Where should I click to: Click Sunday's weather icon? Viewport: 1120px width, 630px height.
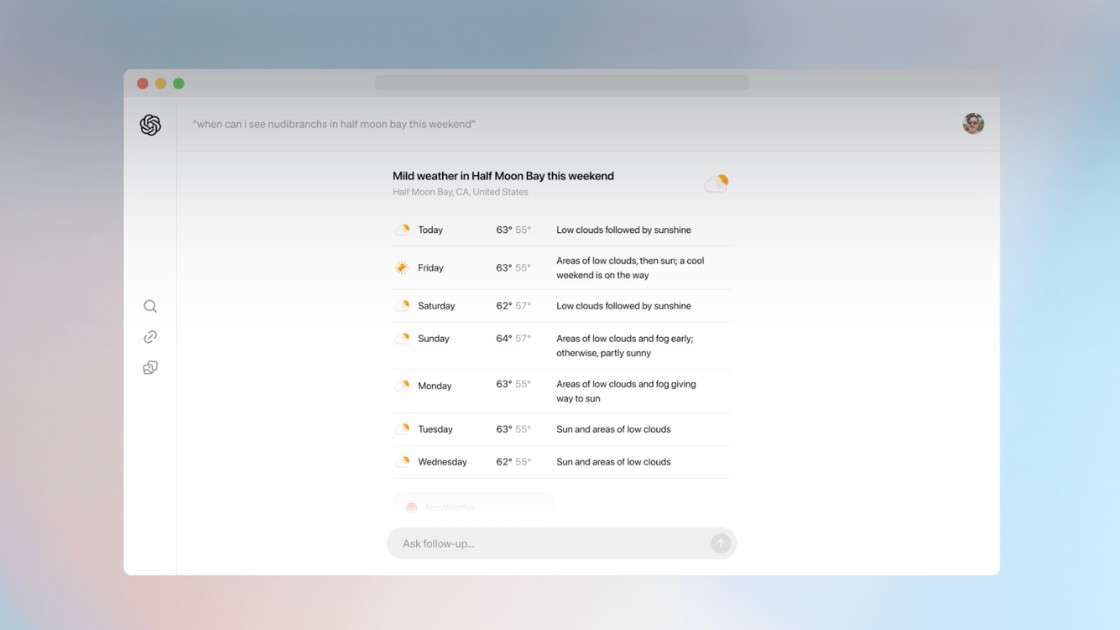pyautogui.click(x=402, y=339)
